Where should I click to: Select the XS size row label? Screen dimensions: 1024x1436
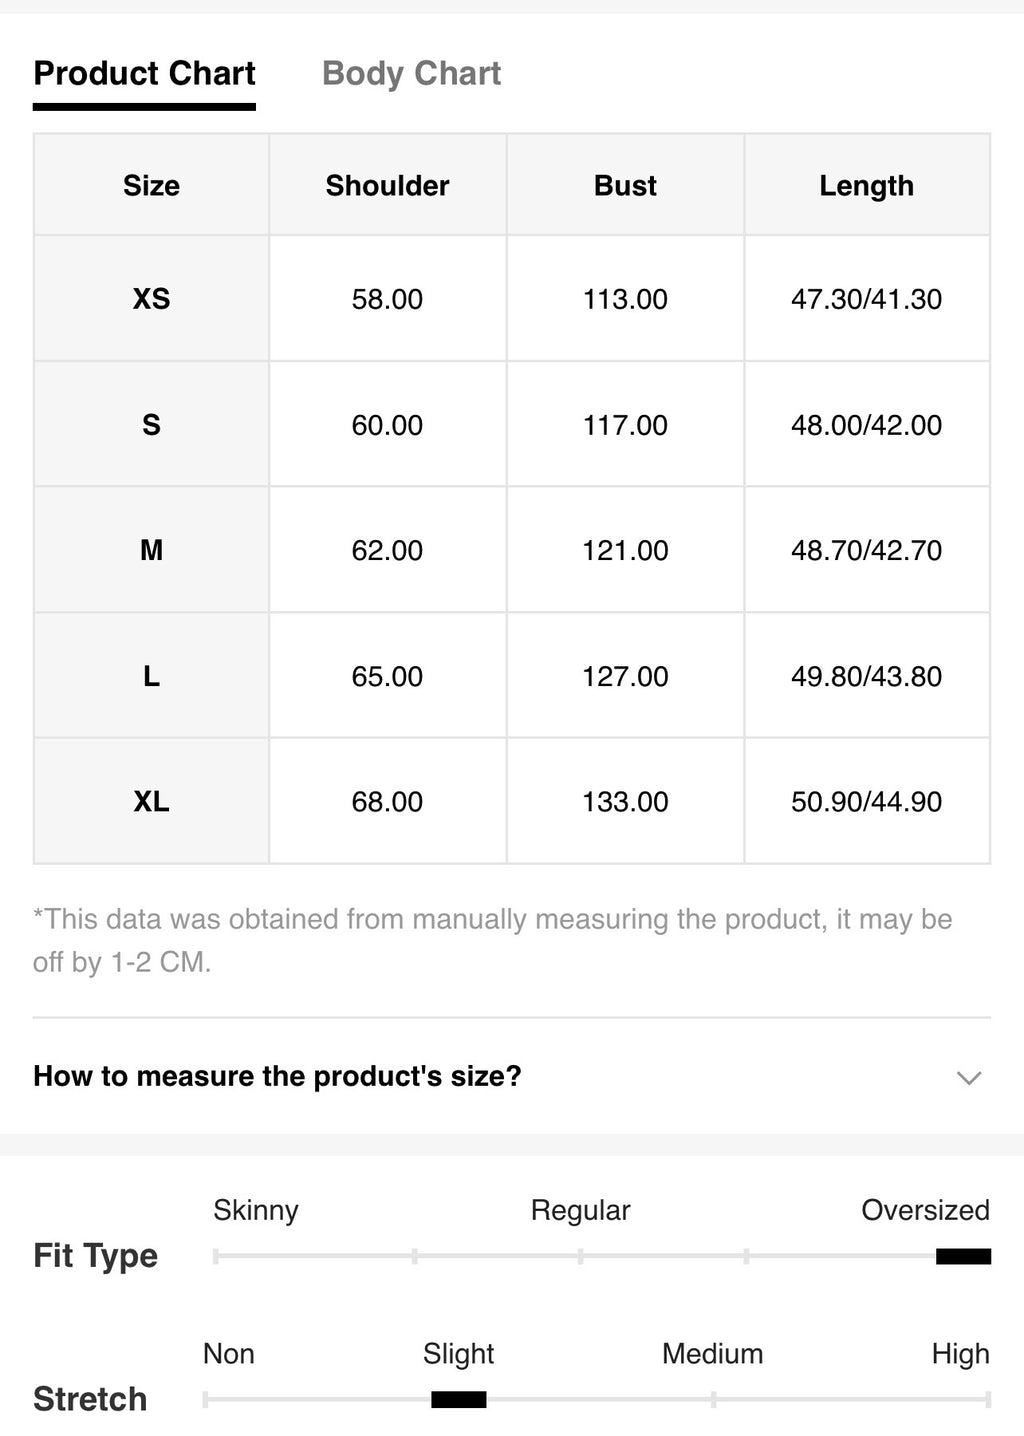tap(151, 299)
